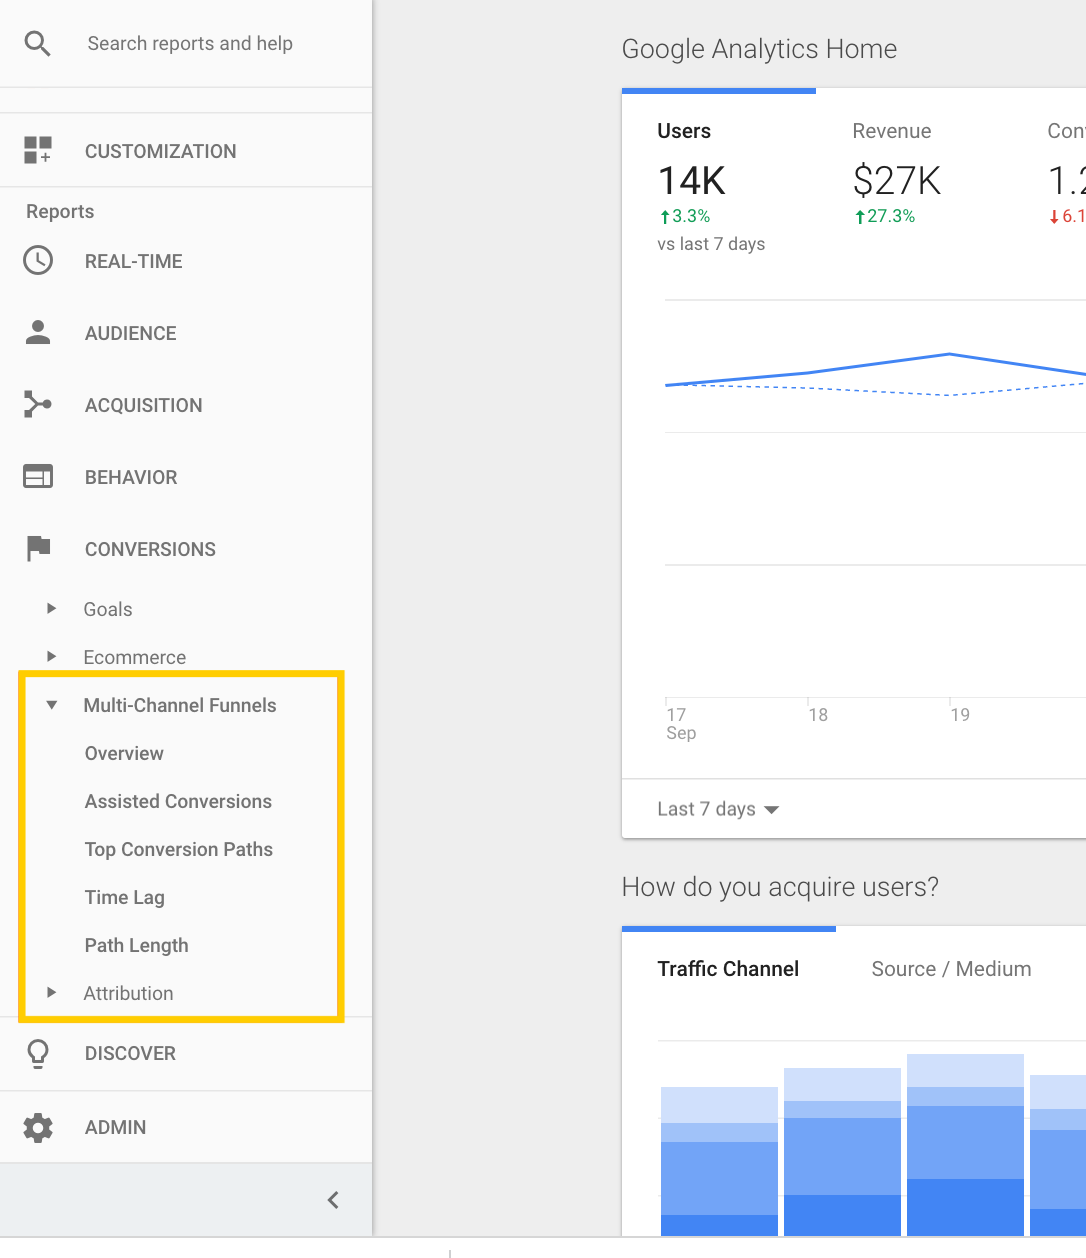The height and width of the screenshot is (1258, 1086).
Task: Select the Revenue metric tab
Action: 892,131
